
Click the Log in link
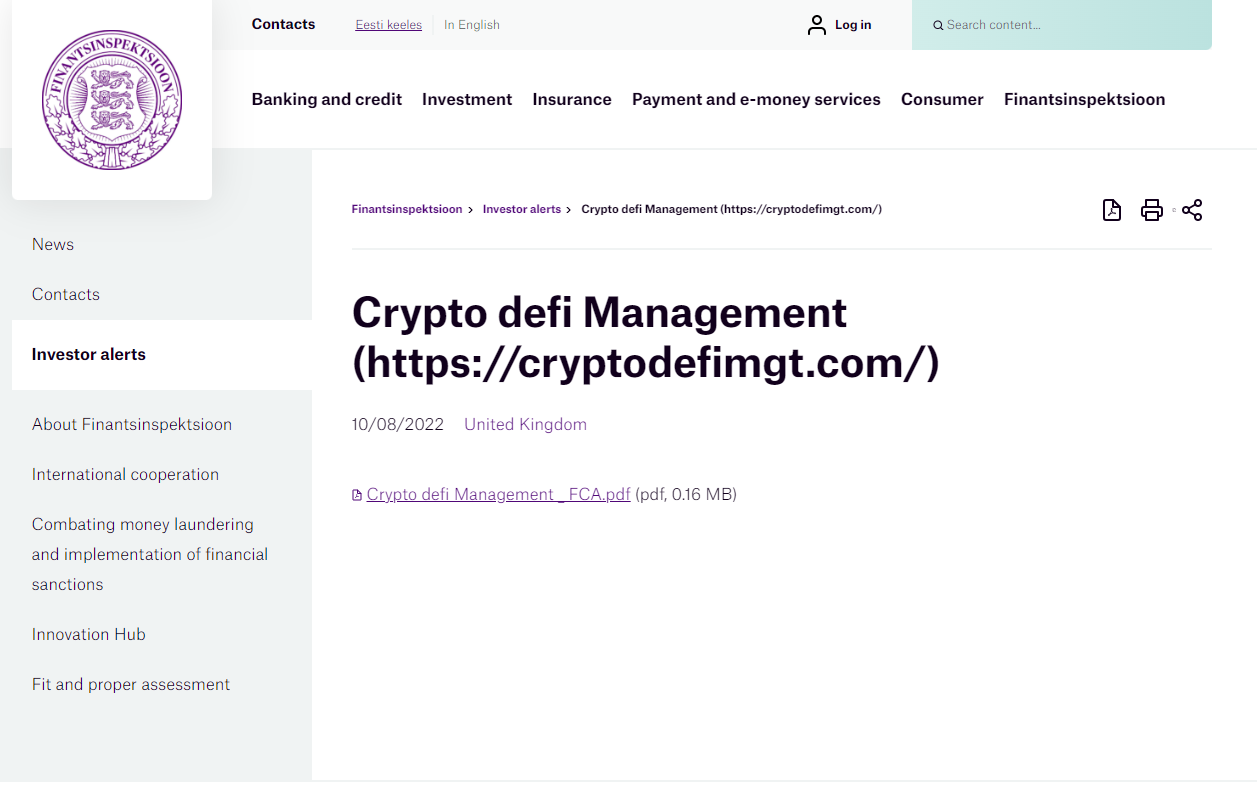point(853,25)
